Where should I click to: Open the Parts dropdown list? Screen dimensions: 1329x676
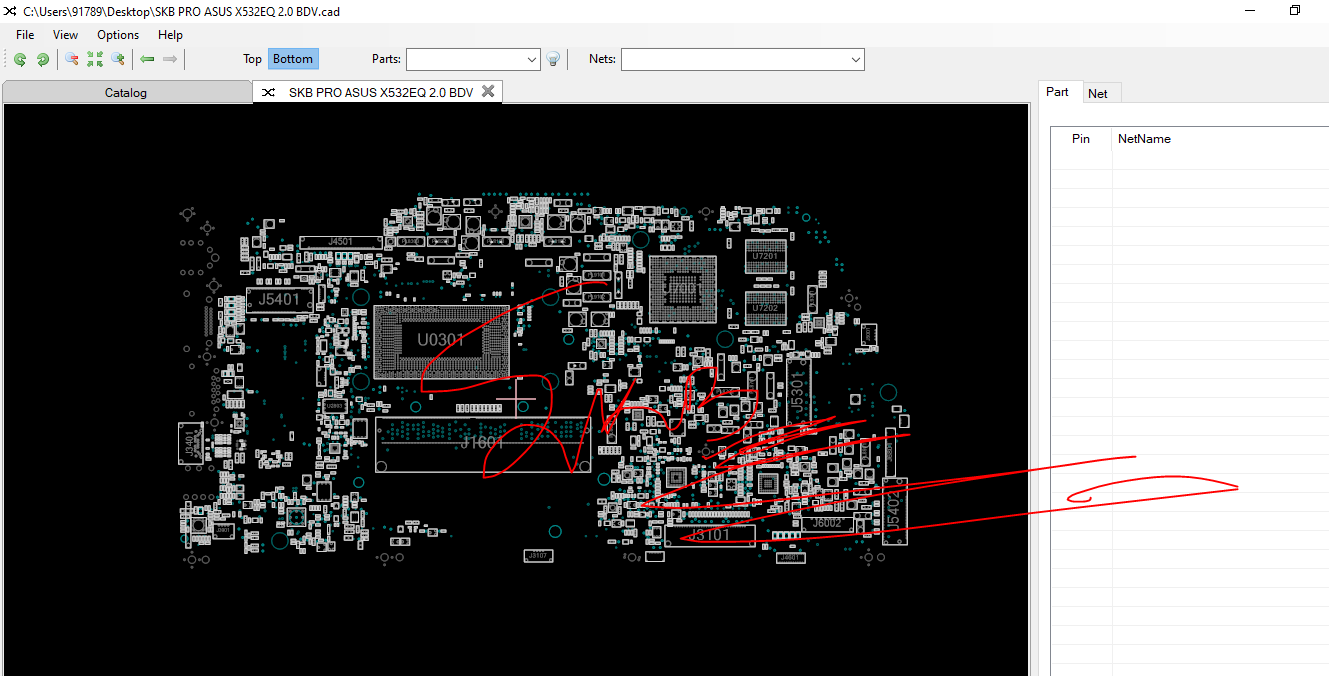532,60
